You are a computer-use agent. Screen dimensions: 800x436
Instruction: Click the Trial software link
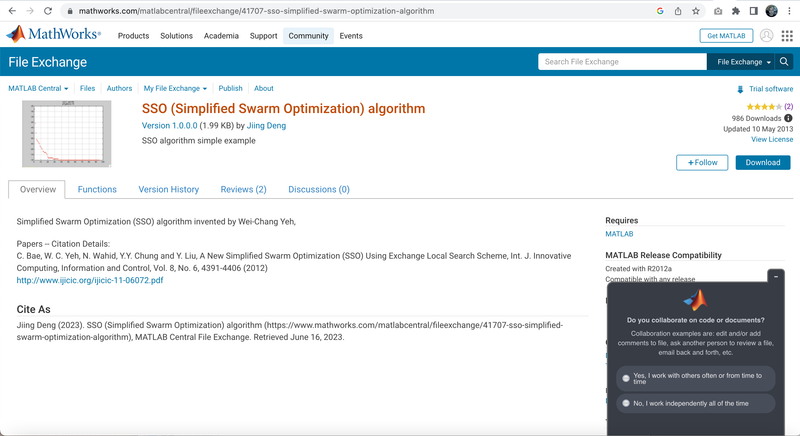click(x=771, y=89)
